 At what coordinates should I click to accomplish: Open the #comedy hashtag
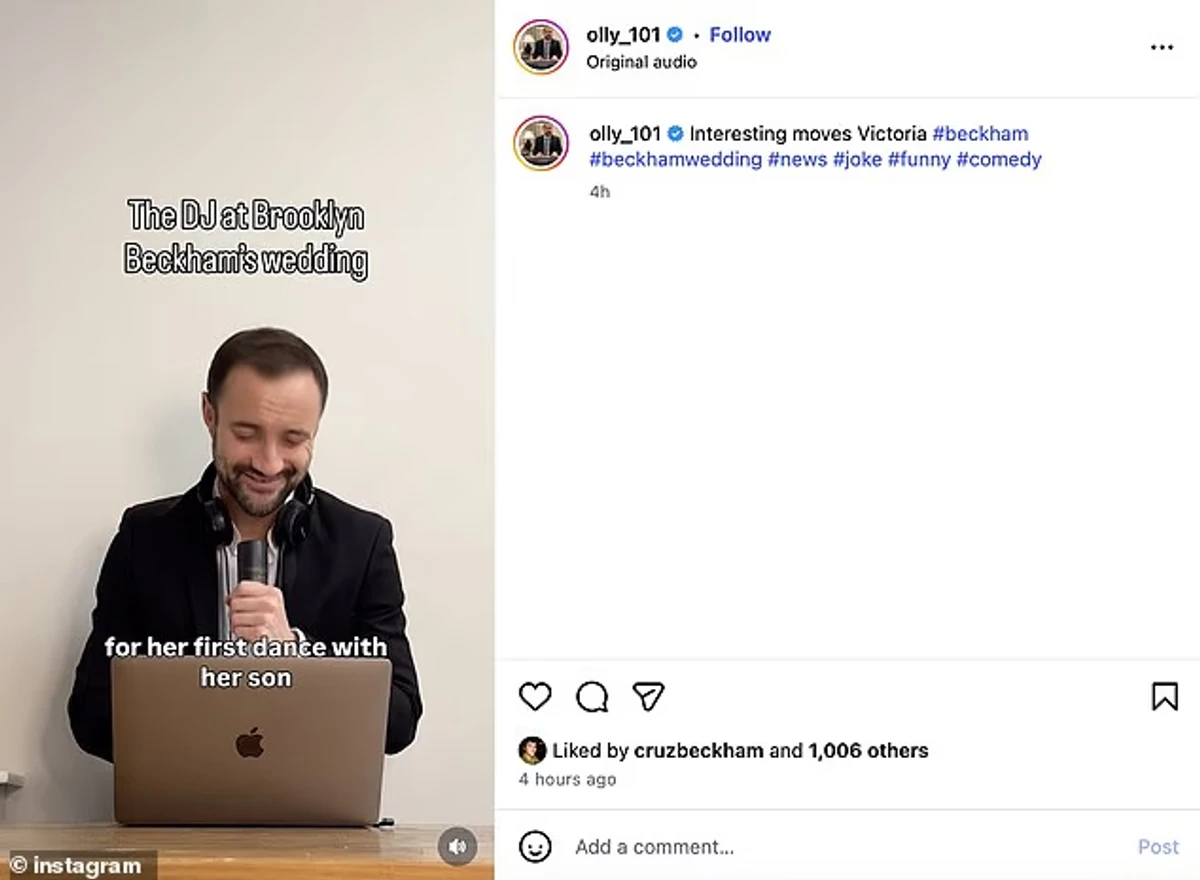[999, 159]
